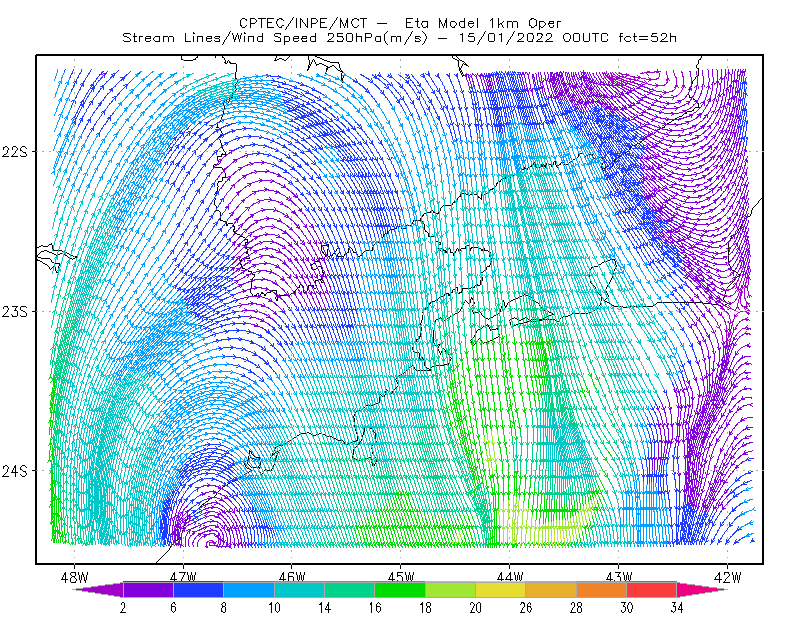Click the 48W longitude label
The height and width of the screenshot is (618, 800).
click(74, 576)
